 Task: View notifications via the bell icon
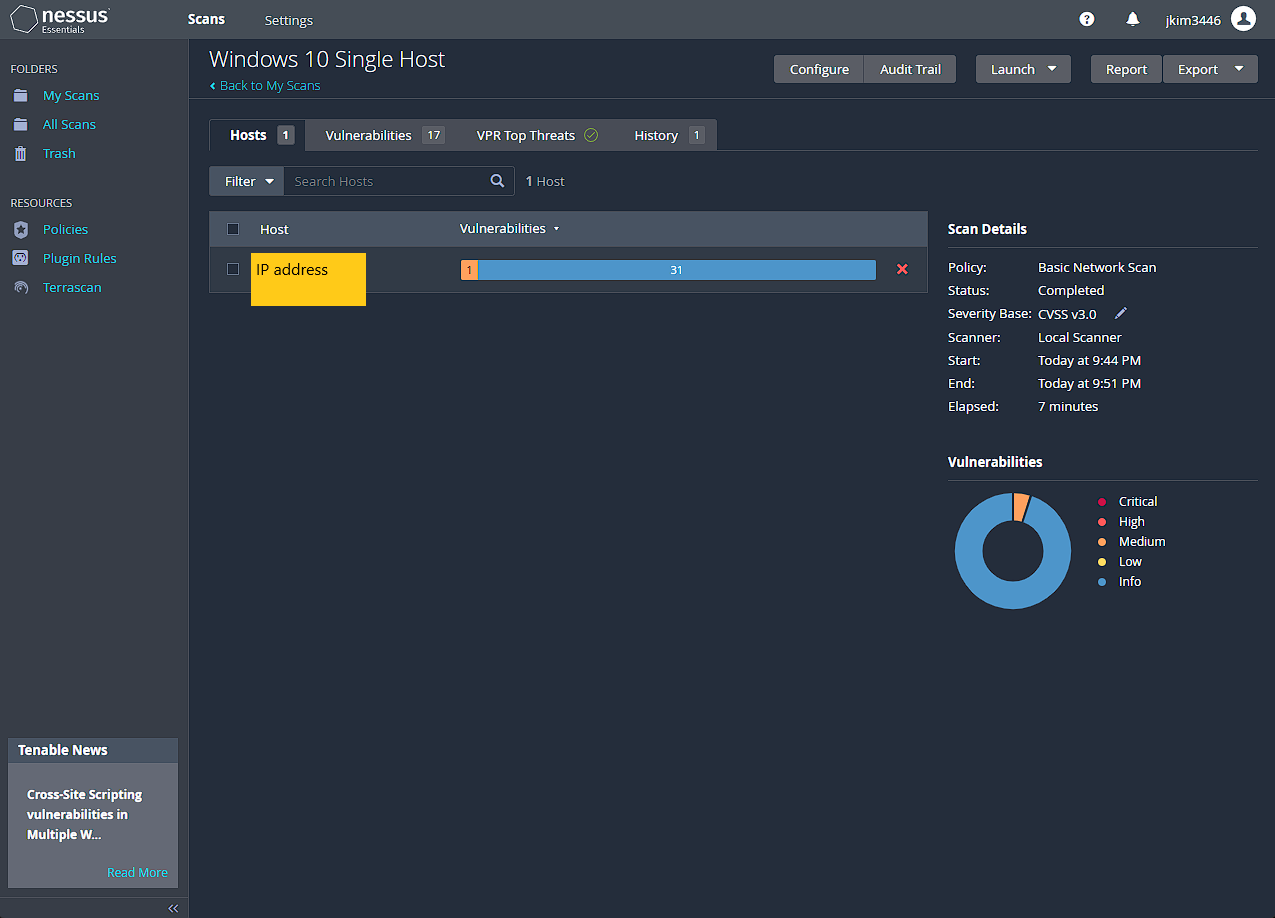(x=1133, y=19)
